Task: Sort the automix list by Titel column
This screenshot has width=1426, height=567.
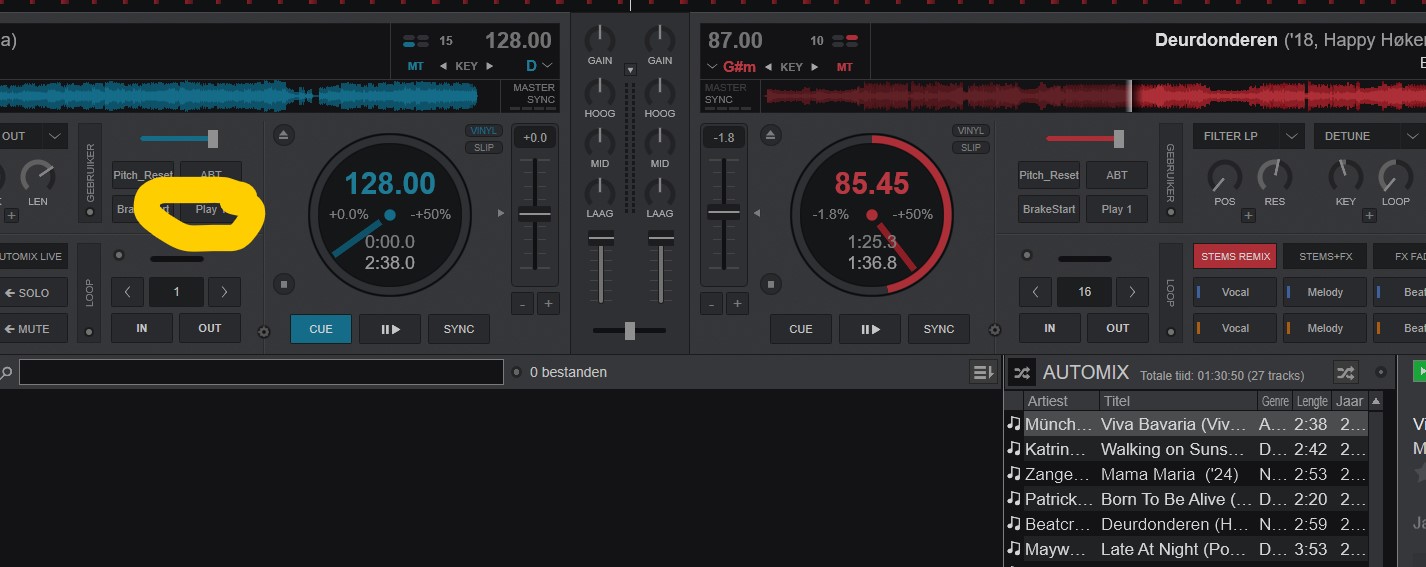Action: (1177, 401)
